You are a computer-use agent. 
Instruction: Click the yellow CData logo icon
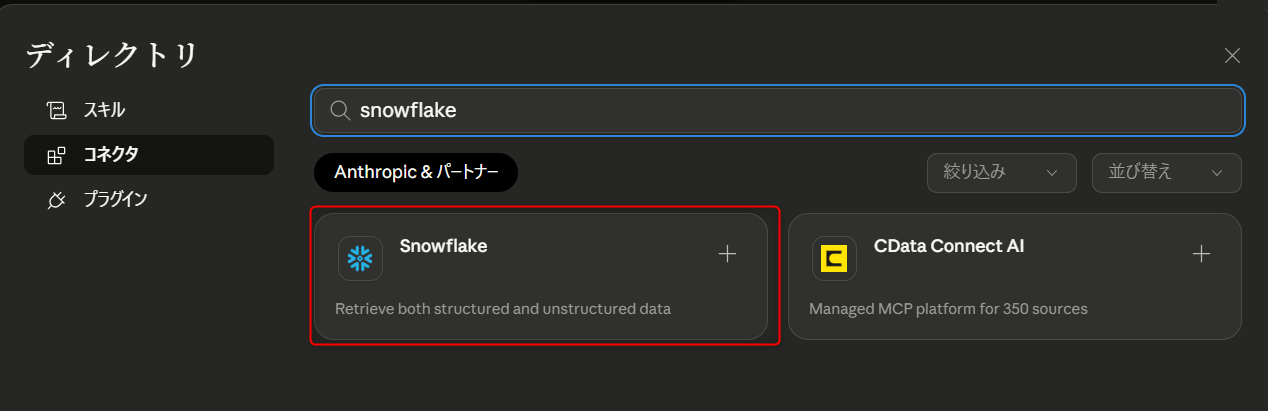coord(833,258)
